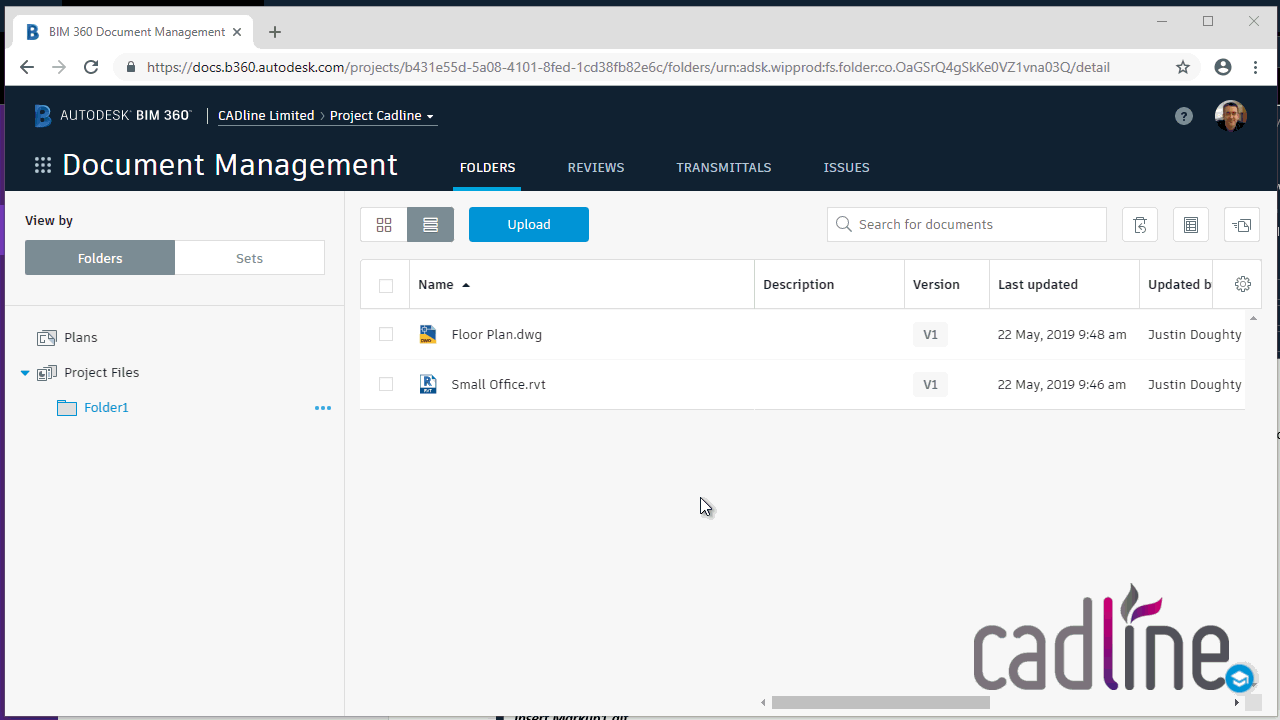Reload the browser page

91,67
